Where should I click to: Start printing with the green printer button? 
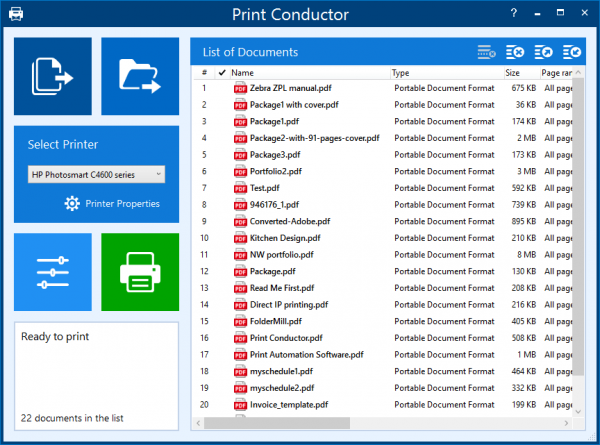coord(140,272)
